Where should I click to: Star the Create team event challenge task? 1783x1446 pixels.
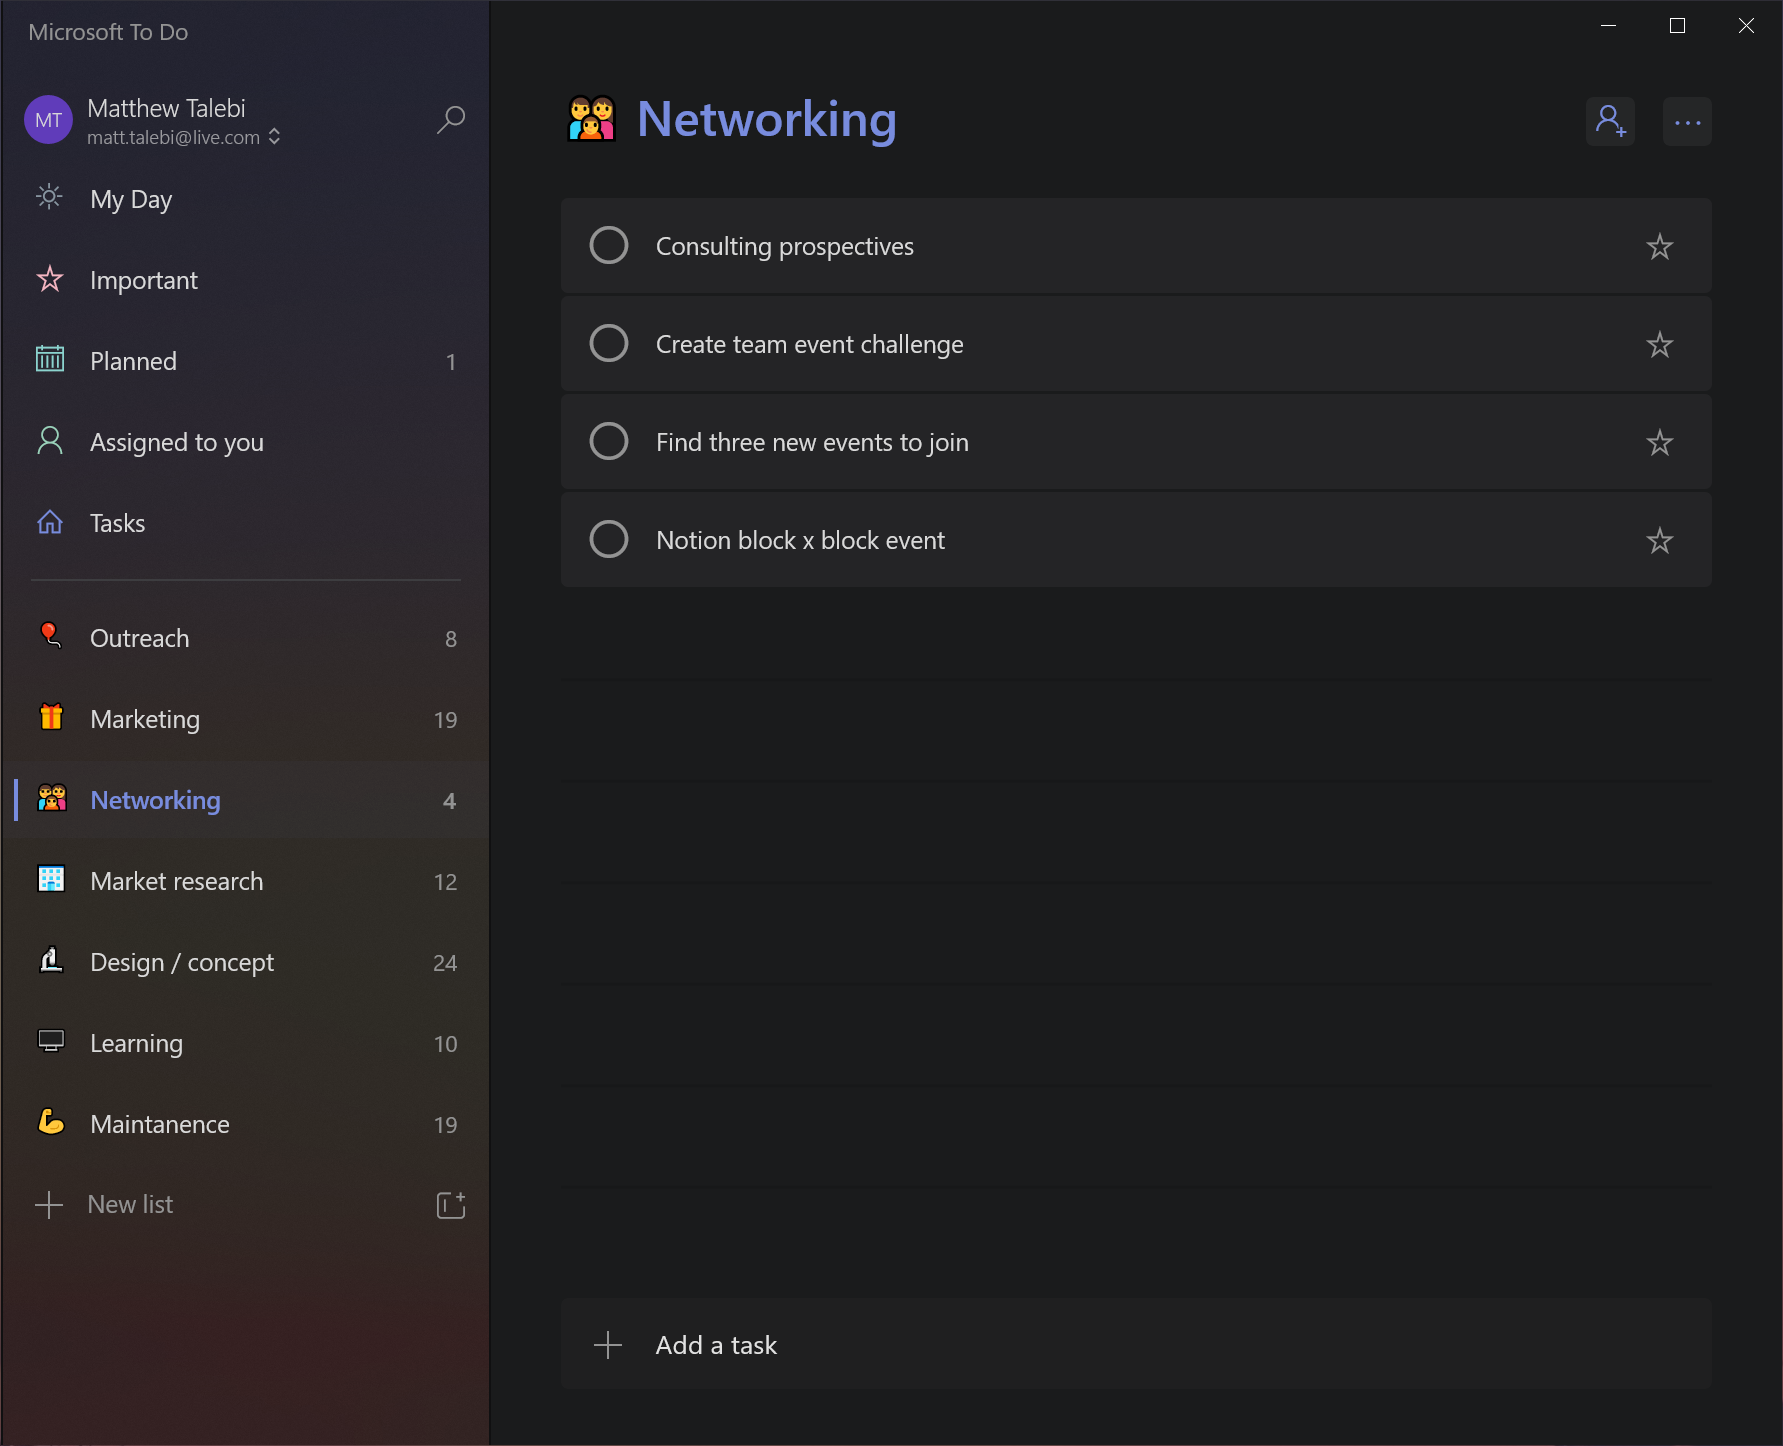point(1659,344)
